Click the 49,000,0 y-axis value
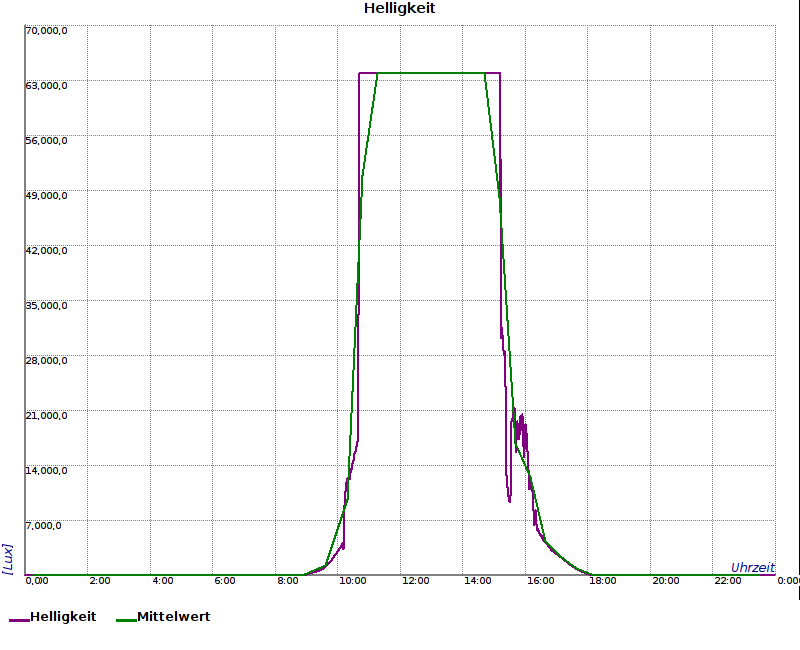Image resolution: width=800 pixels, height=650 pixels. coord(46,196)
